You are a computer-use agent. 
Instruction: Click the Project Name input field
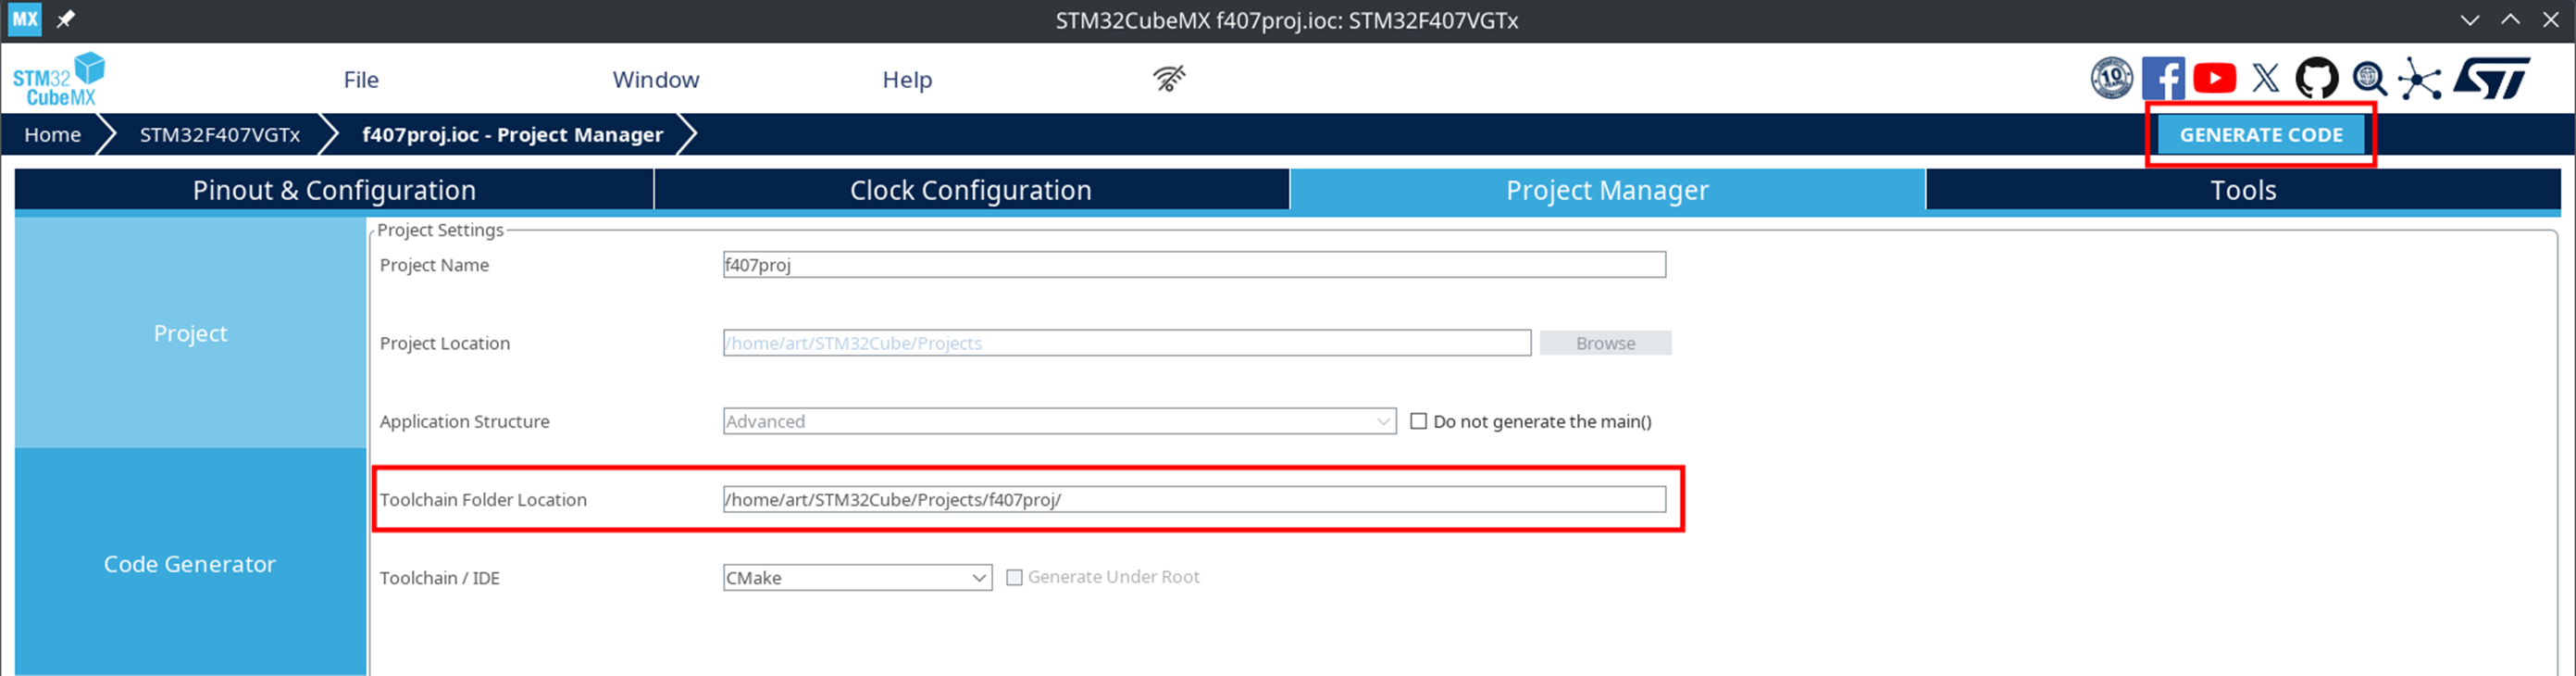click(x=1194, y=265)
